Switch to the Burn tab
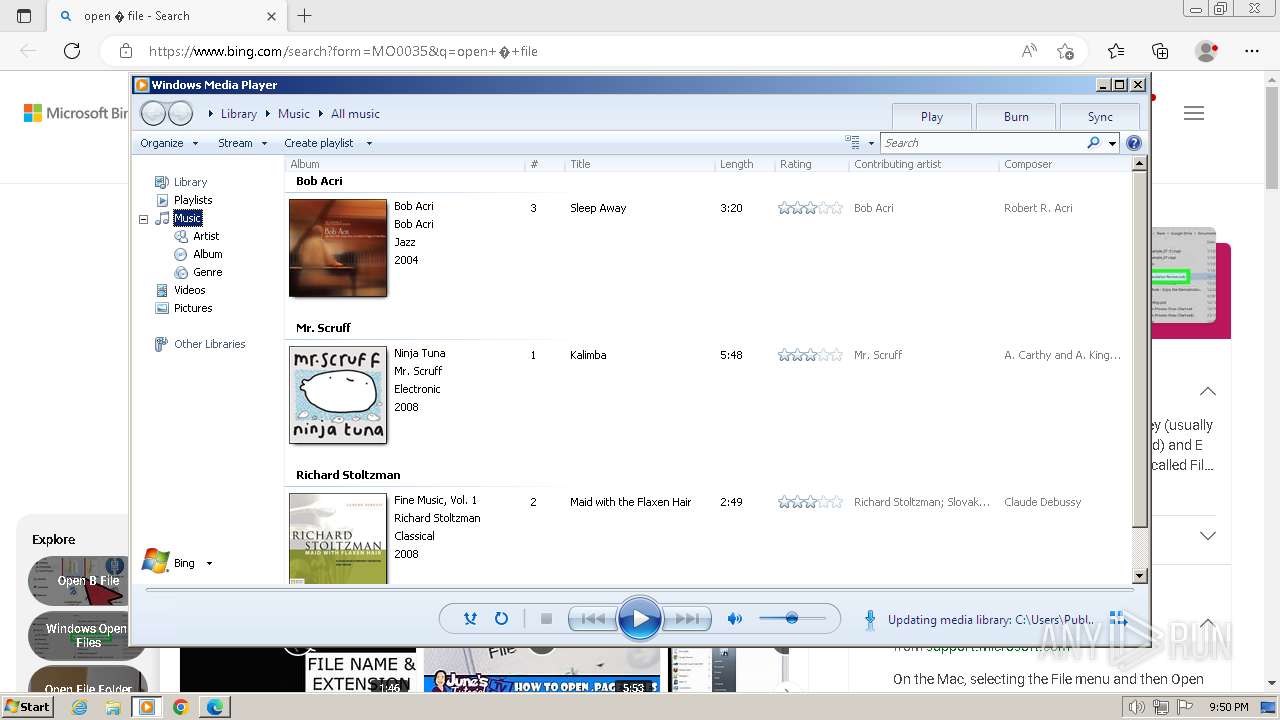1280x720 pixels. point(1016,116)
